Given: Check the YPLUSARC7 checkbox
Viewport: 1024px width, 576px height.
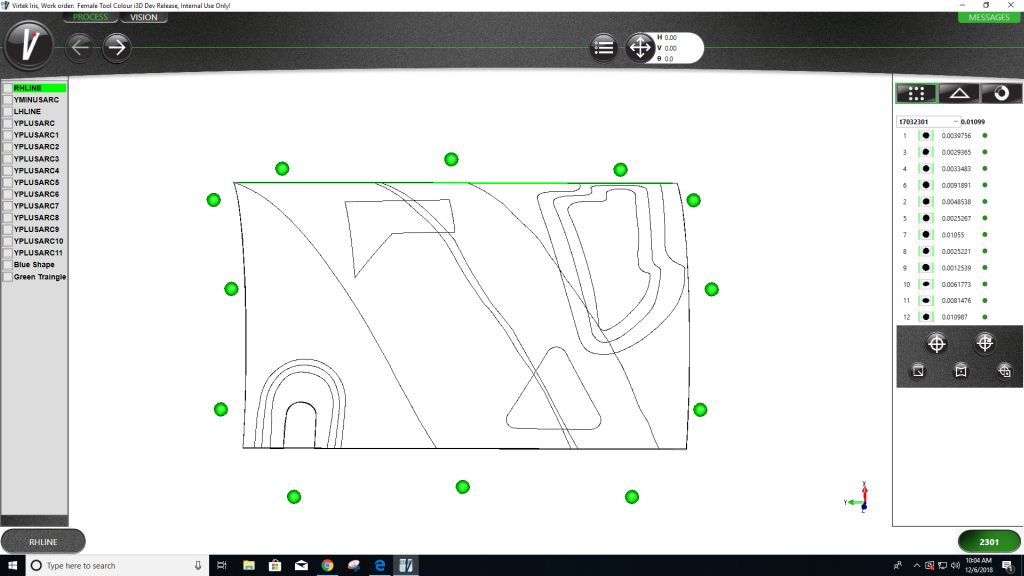Looking at the screenshot, I should coord(8,206).
